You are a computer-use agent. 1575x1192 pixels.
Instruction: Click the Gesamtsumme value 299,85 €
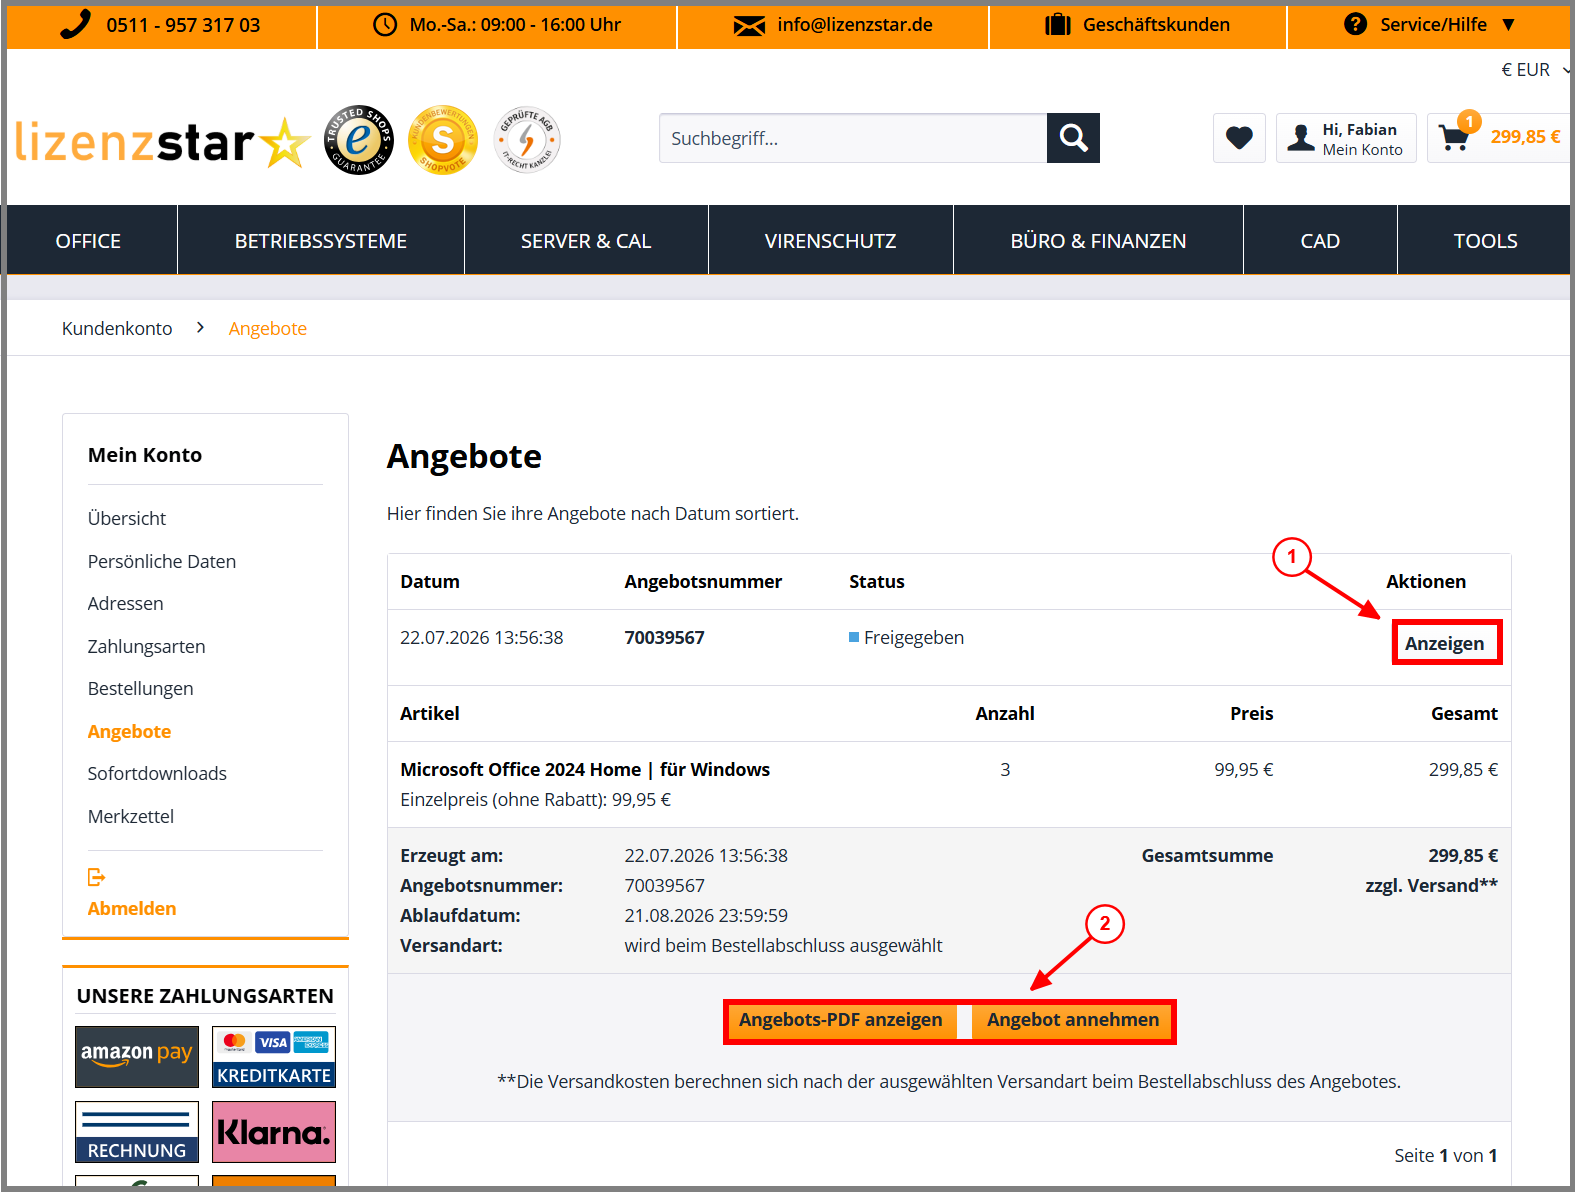(1463, 856)
